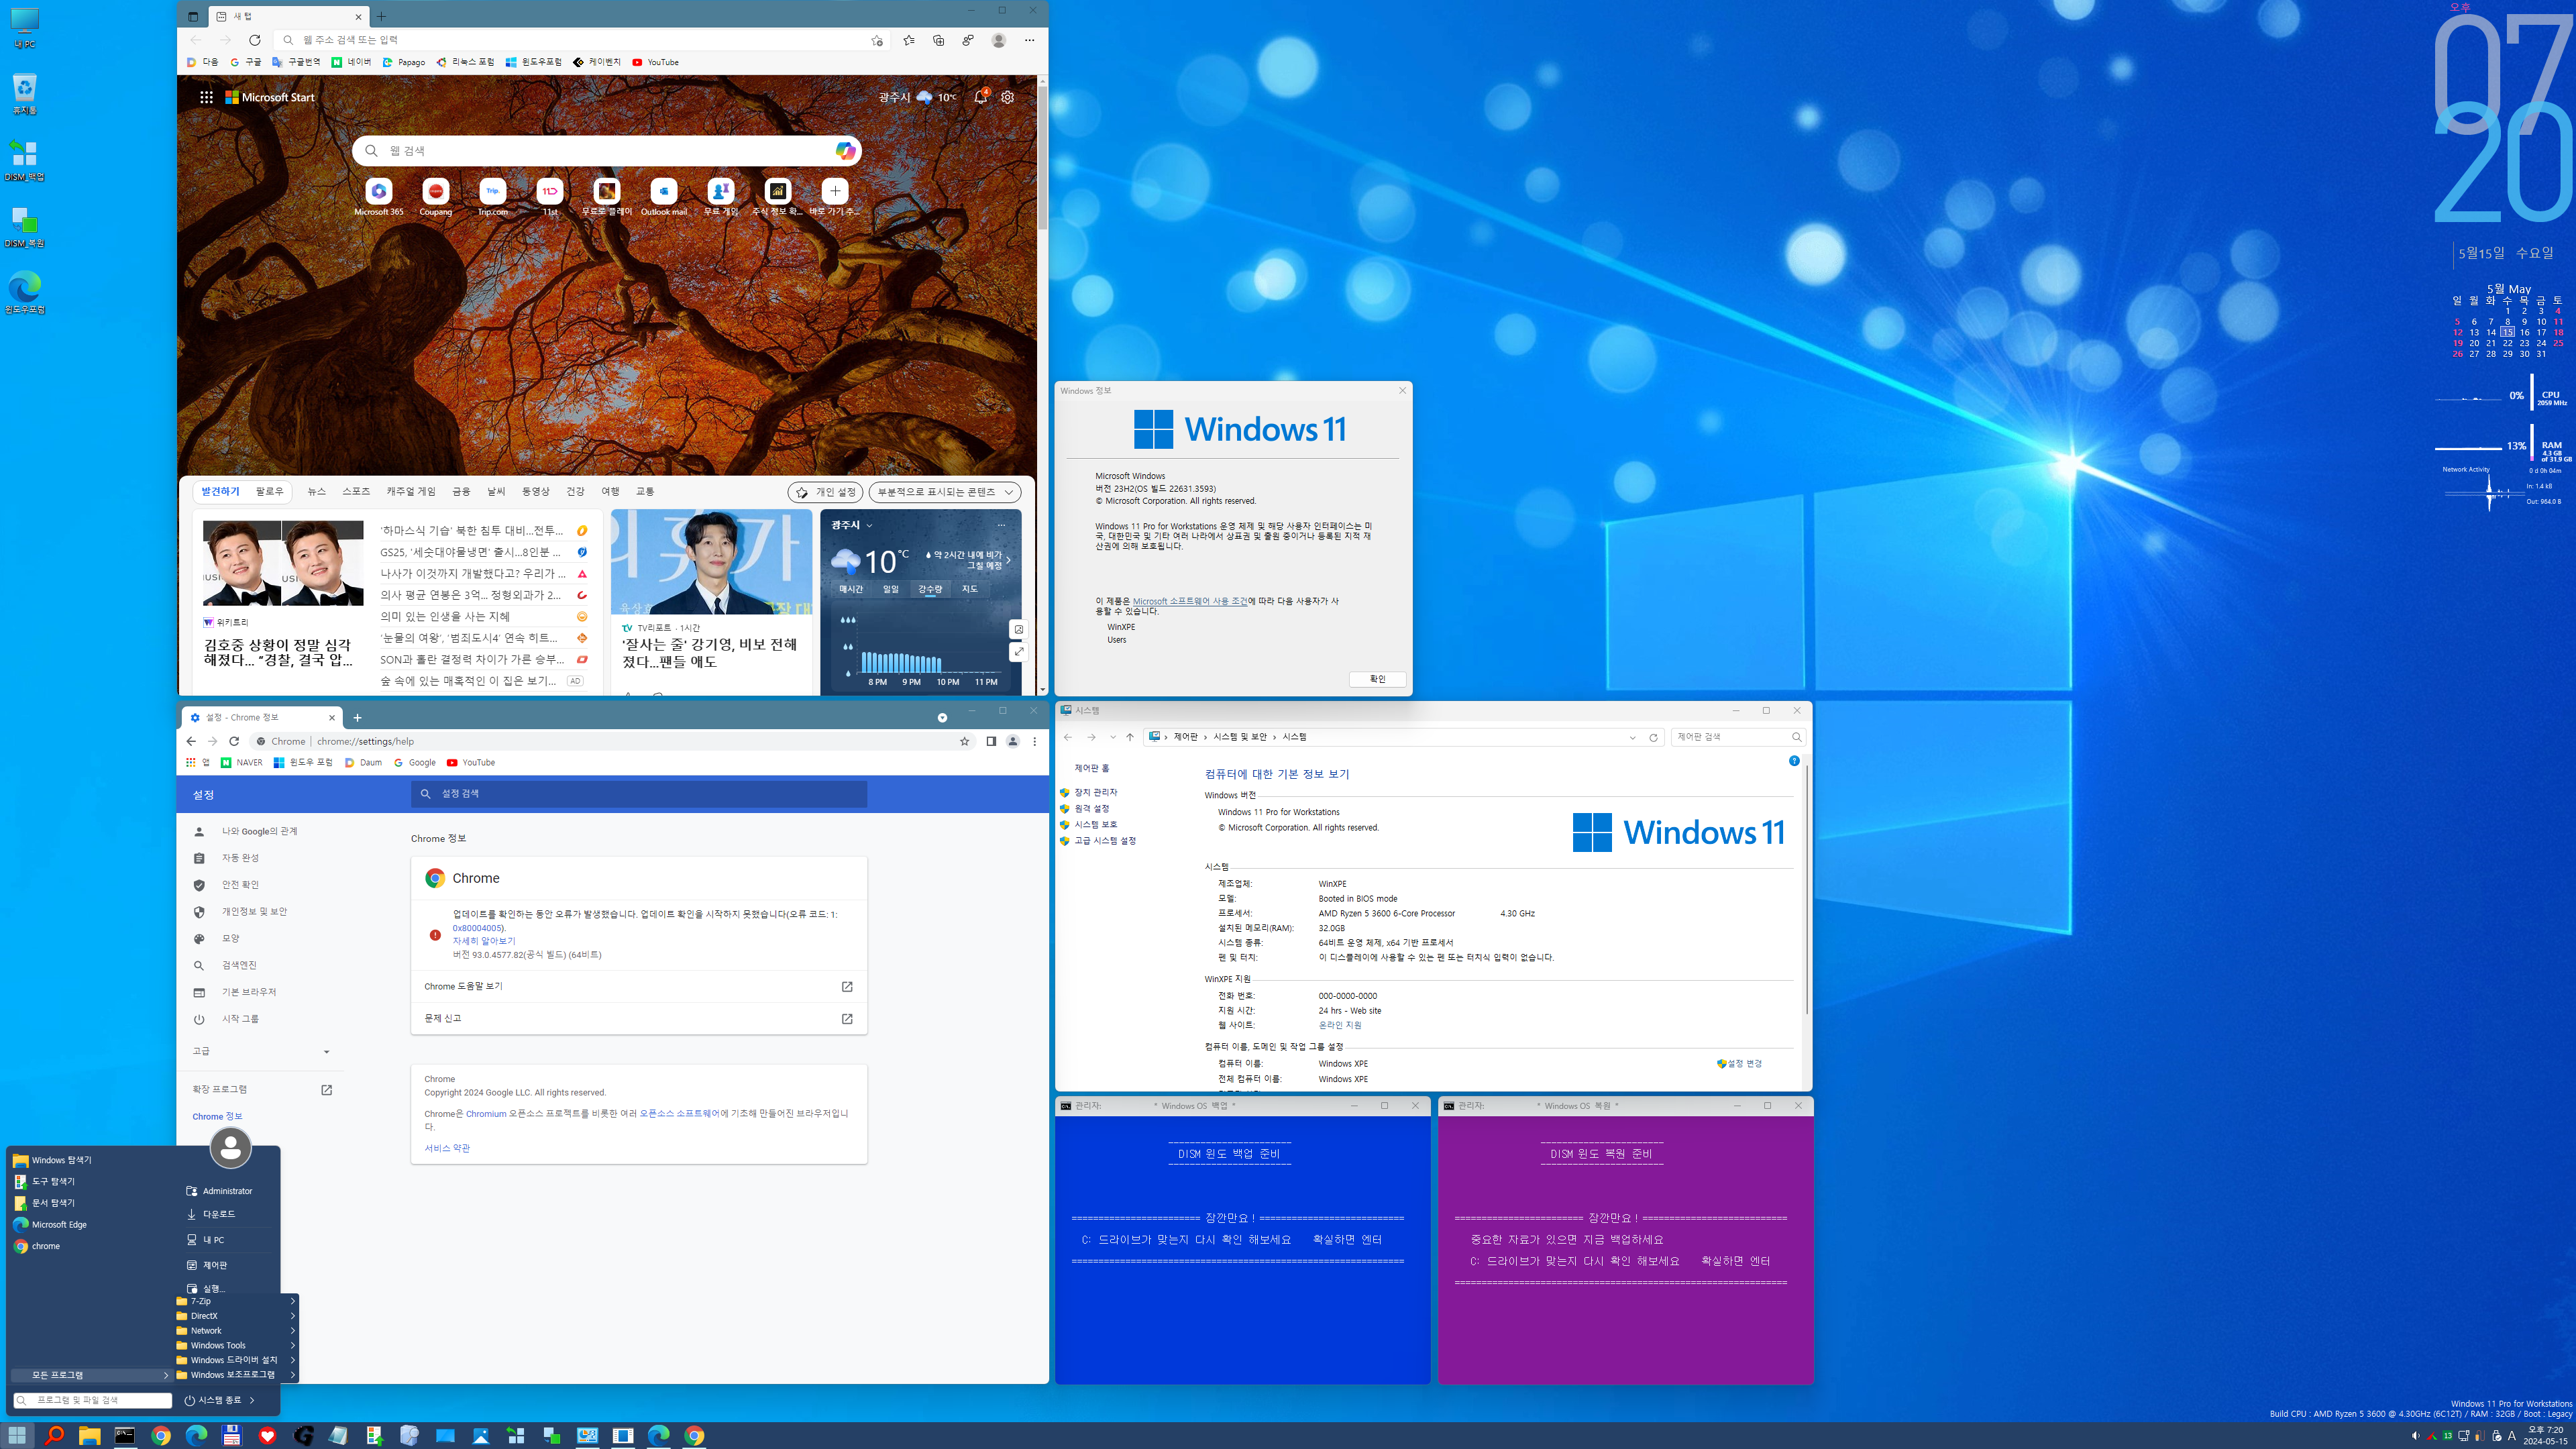Select 스포츠 category in feed
Viewport: 2576px width, 1449px height.
(356, 491)
